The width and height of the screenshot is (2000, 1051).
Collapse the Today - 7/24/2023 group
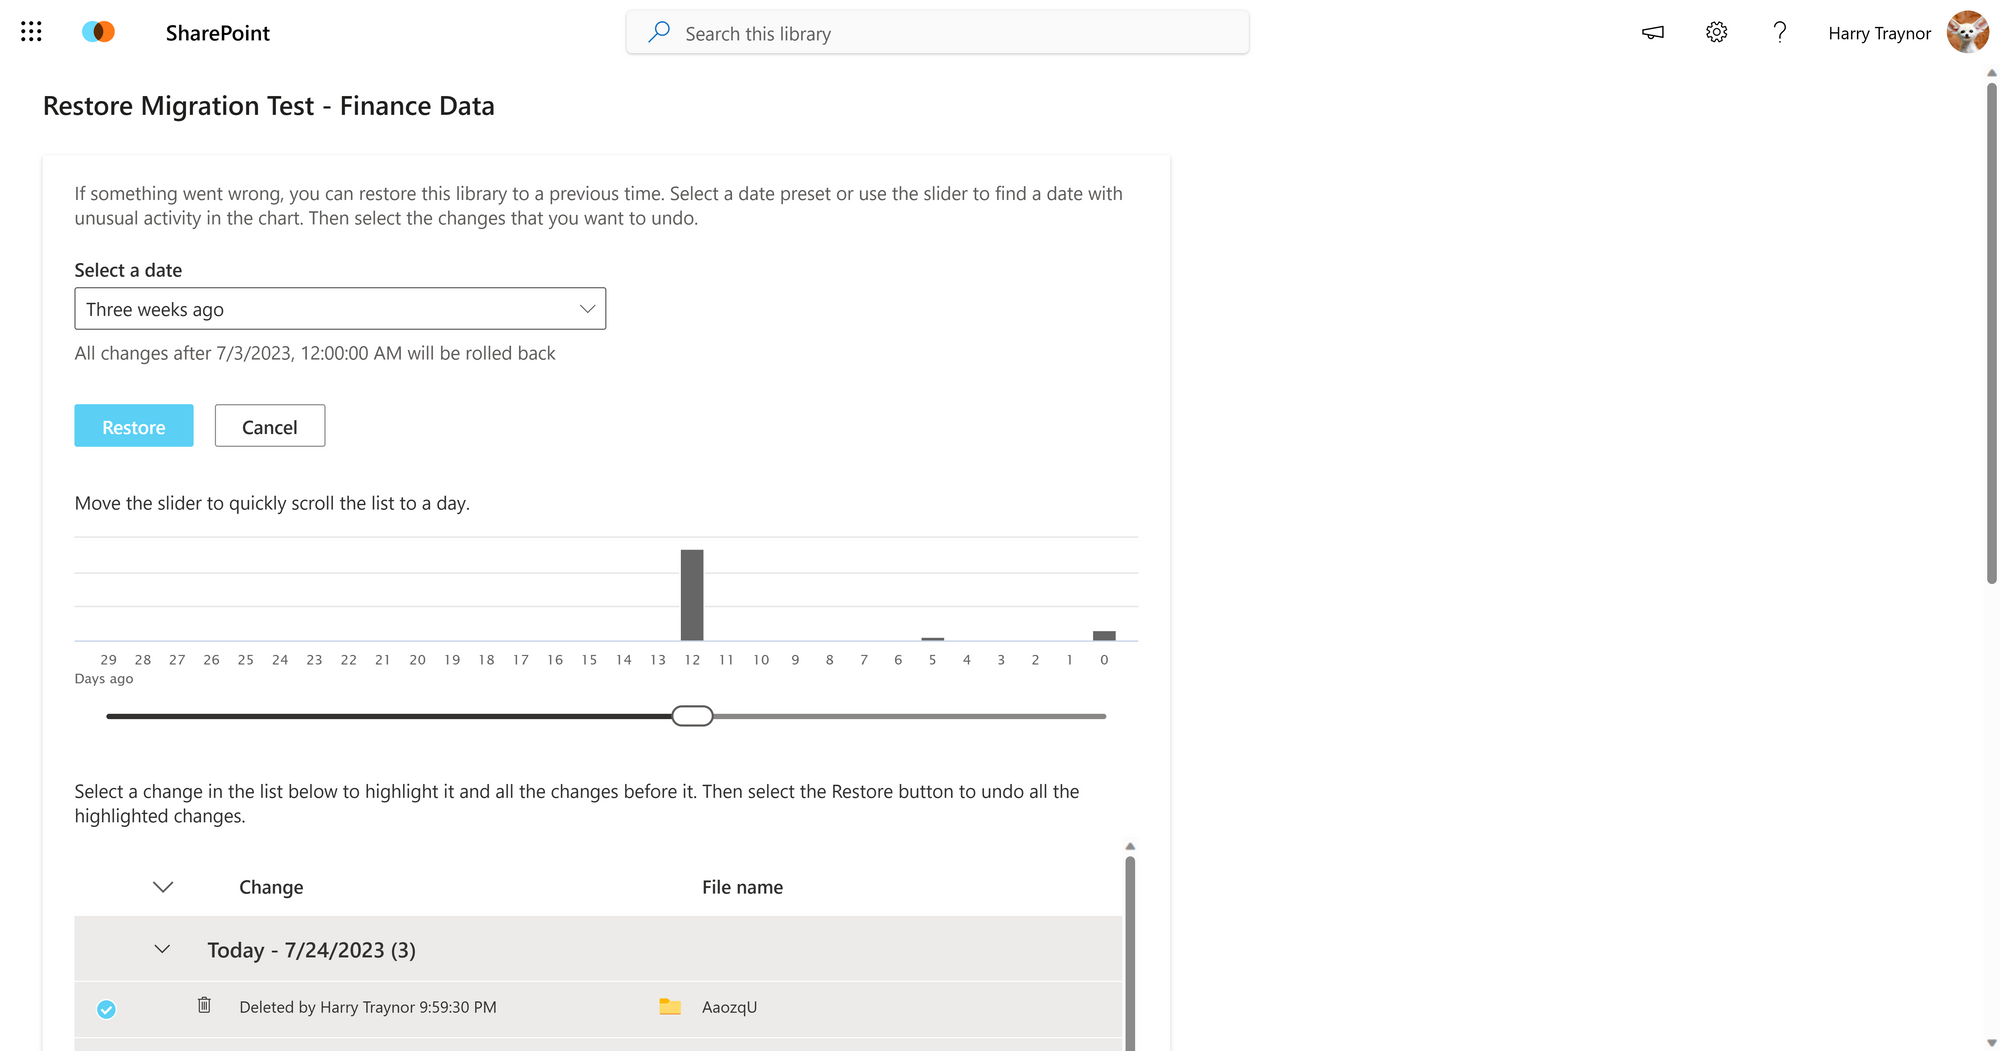click(x=162, y=949)
